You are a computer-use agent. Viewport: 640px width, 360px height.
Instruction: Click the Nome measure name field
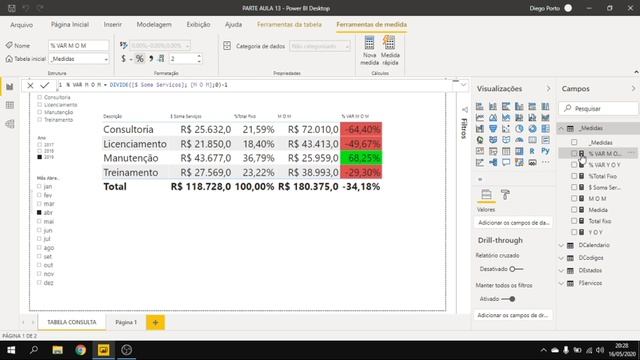coord(79,45)
